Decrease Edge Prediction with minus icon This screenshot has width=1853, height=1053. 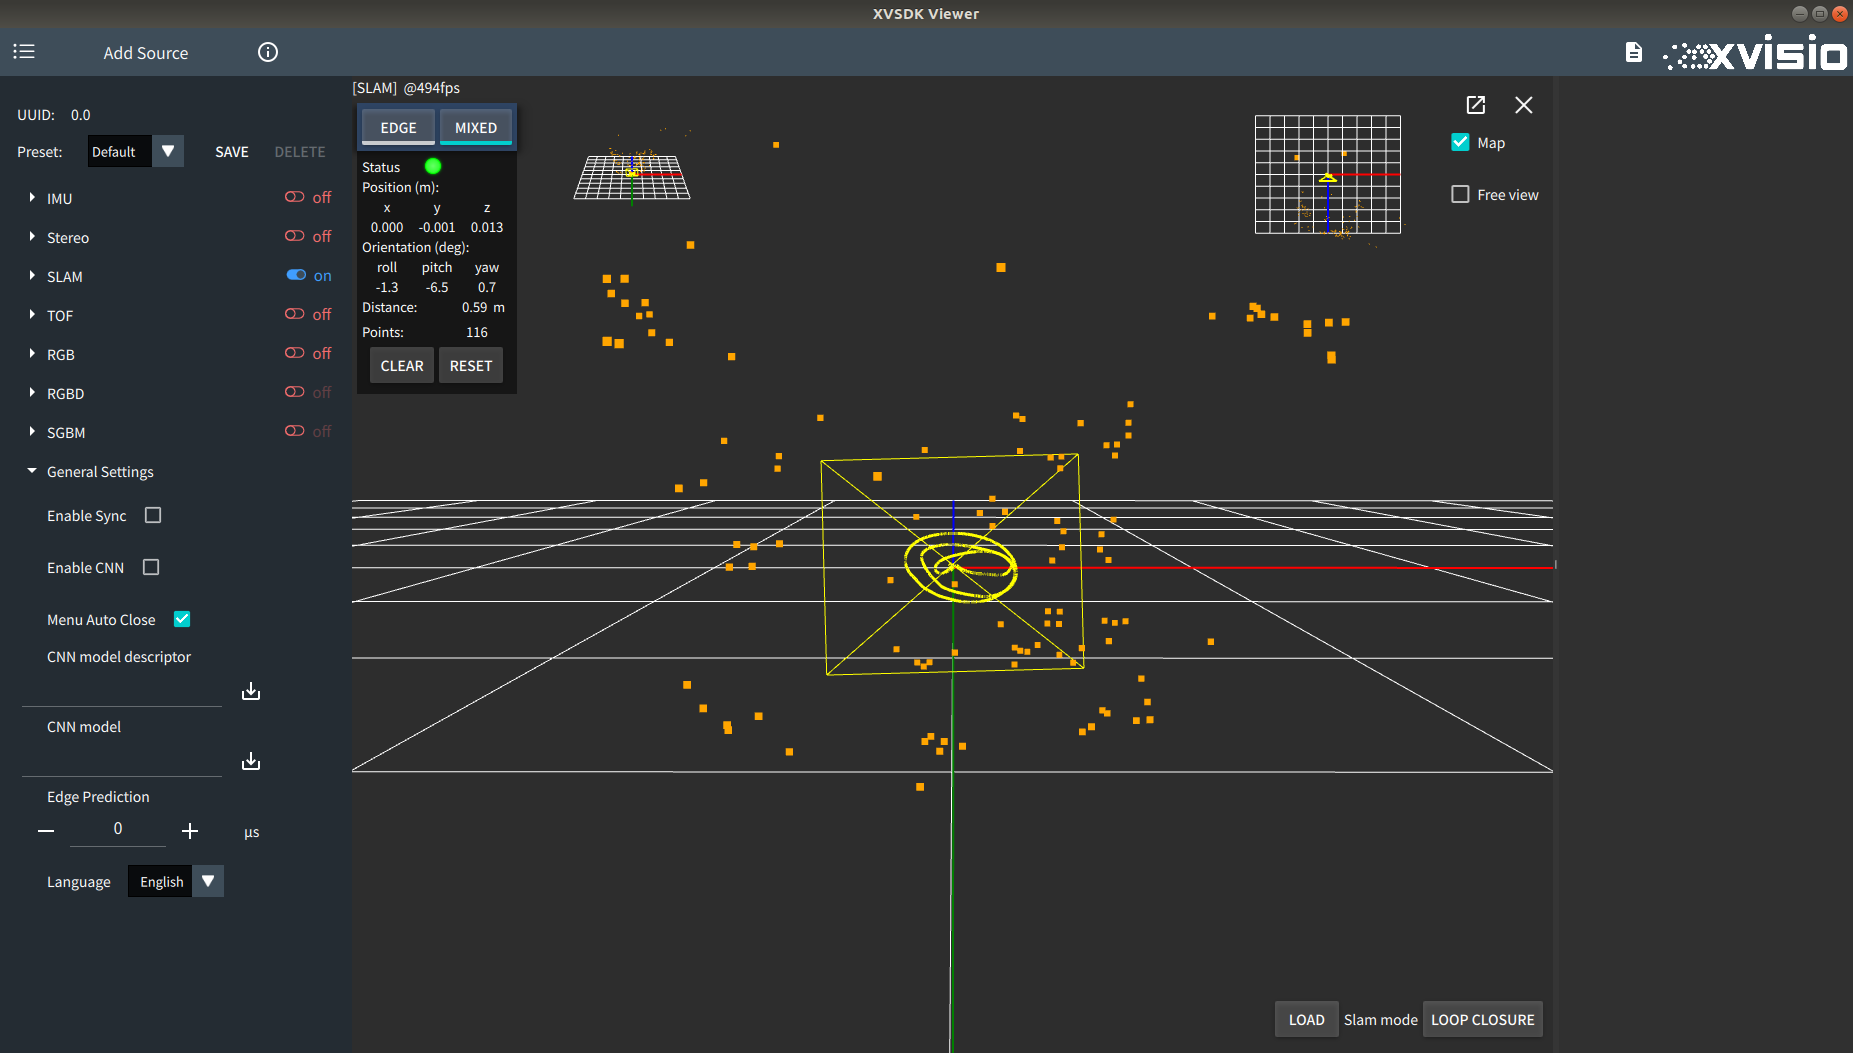point(46,831)
